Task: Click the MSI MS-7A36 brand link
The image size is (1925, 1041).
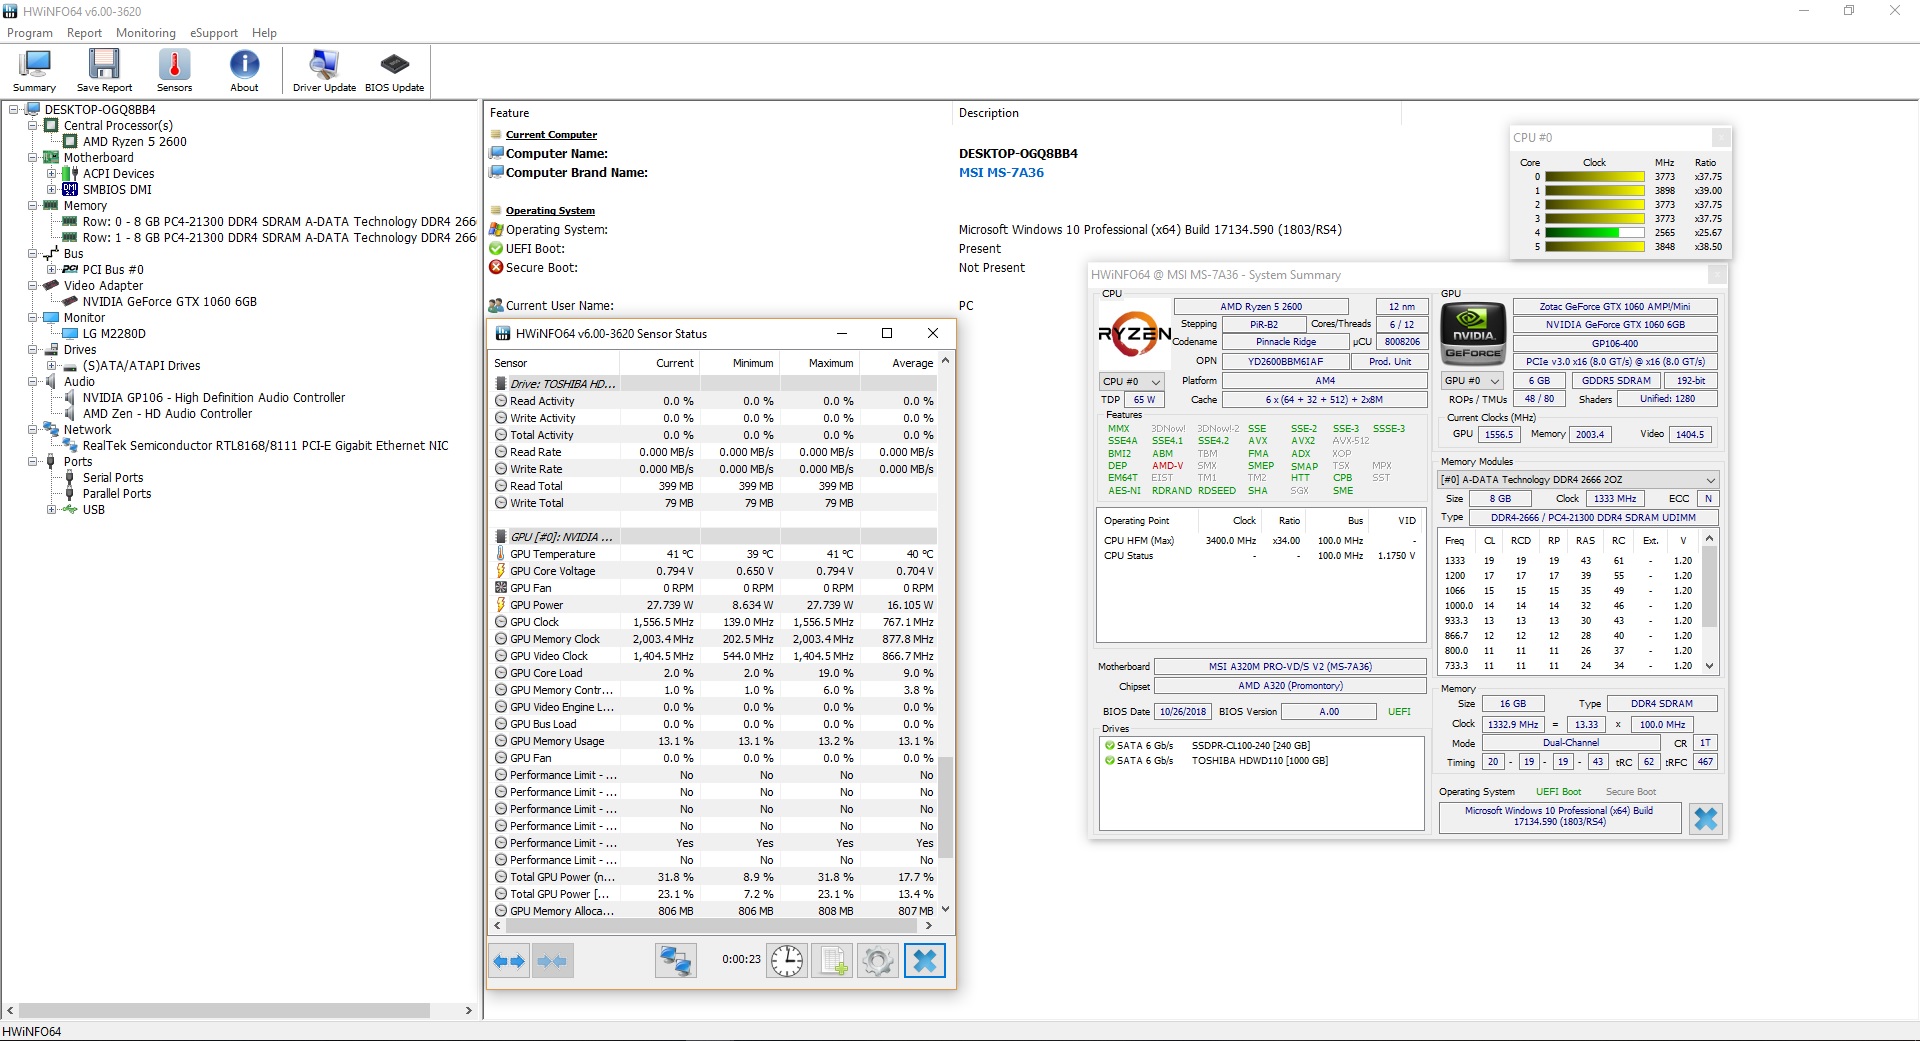Action: point(1001,173)
